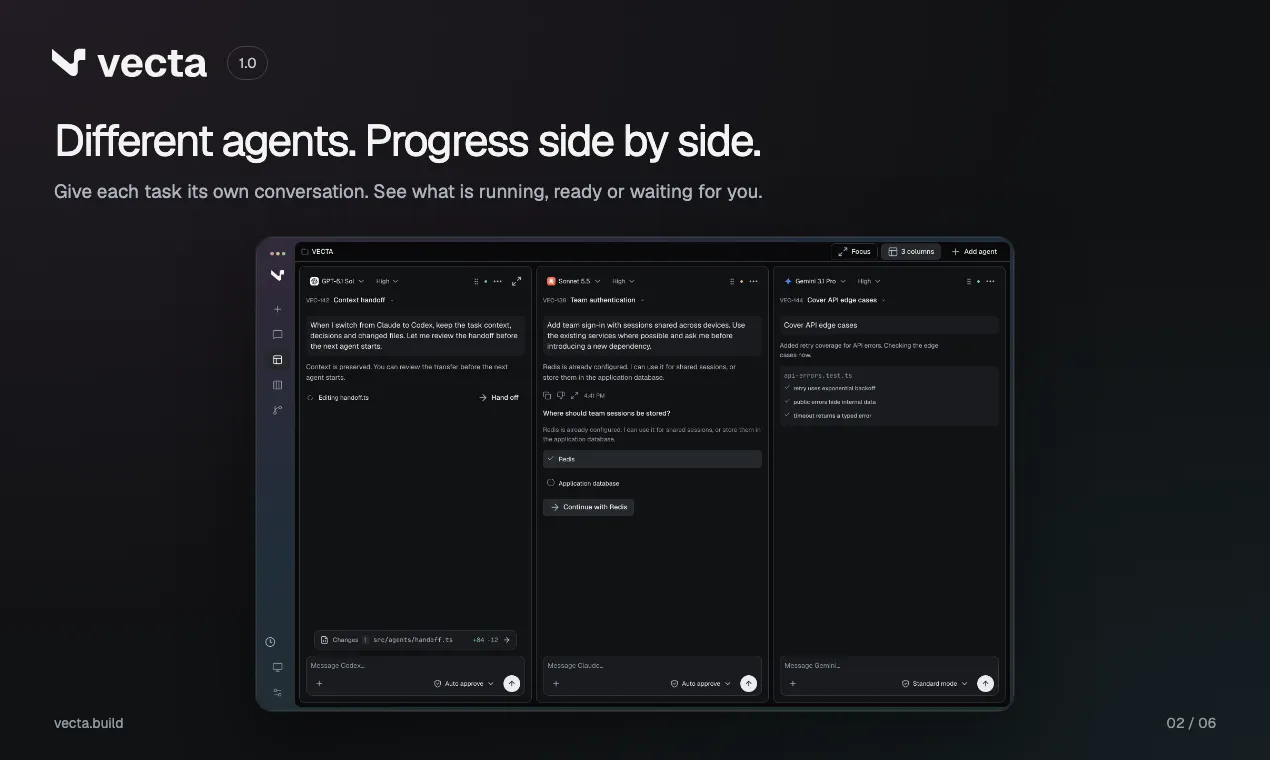Copy the Redis response in Team authentication panel

tap(547, 396)
